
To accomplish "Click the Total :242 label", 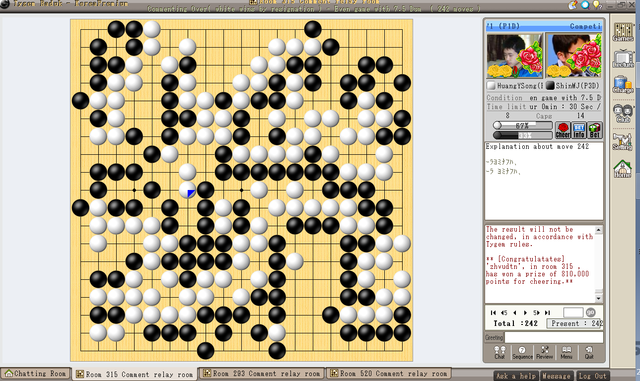I will pyautogui.click(x=515, y=323).
